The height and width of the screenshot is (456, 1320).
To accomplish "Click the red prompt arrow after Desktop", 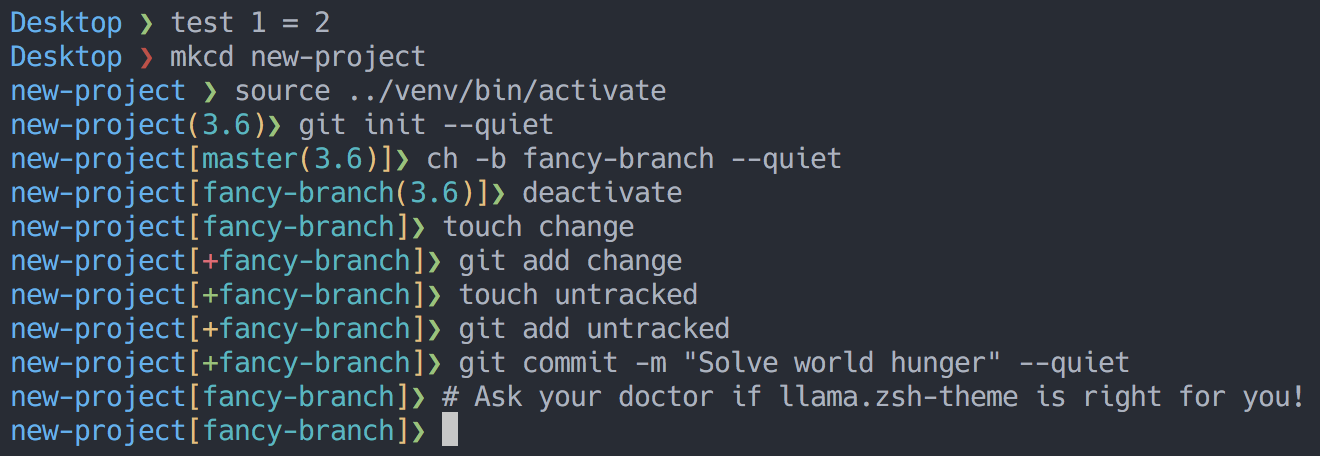I will pyautogui.click(x=147, y=57).
